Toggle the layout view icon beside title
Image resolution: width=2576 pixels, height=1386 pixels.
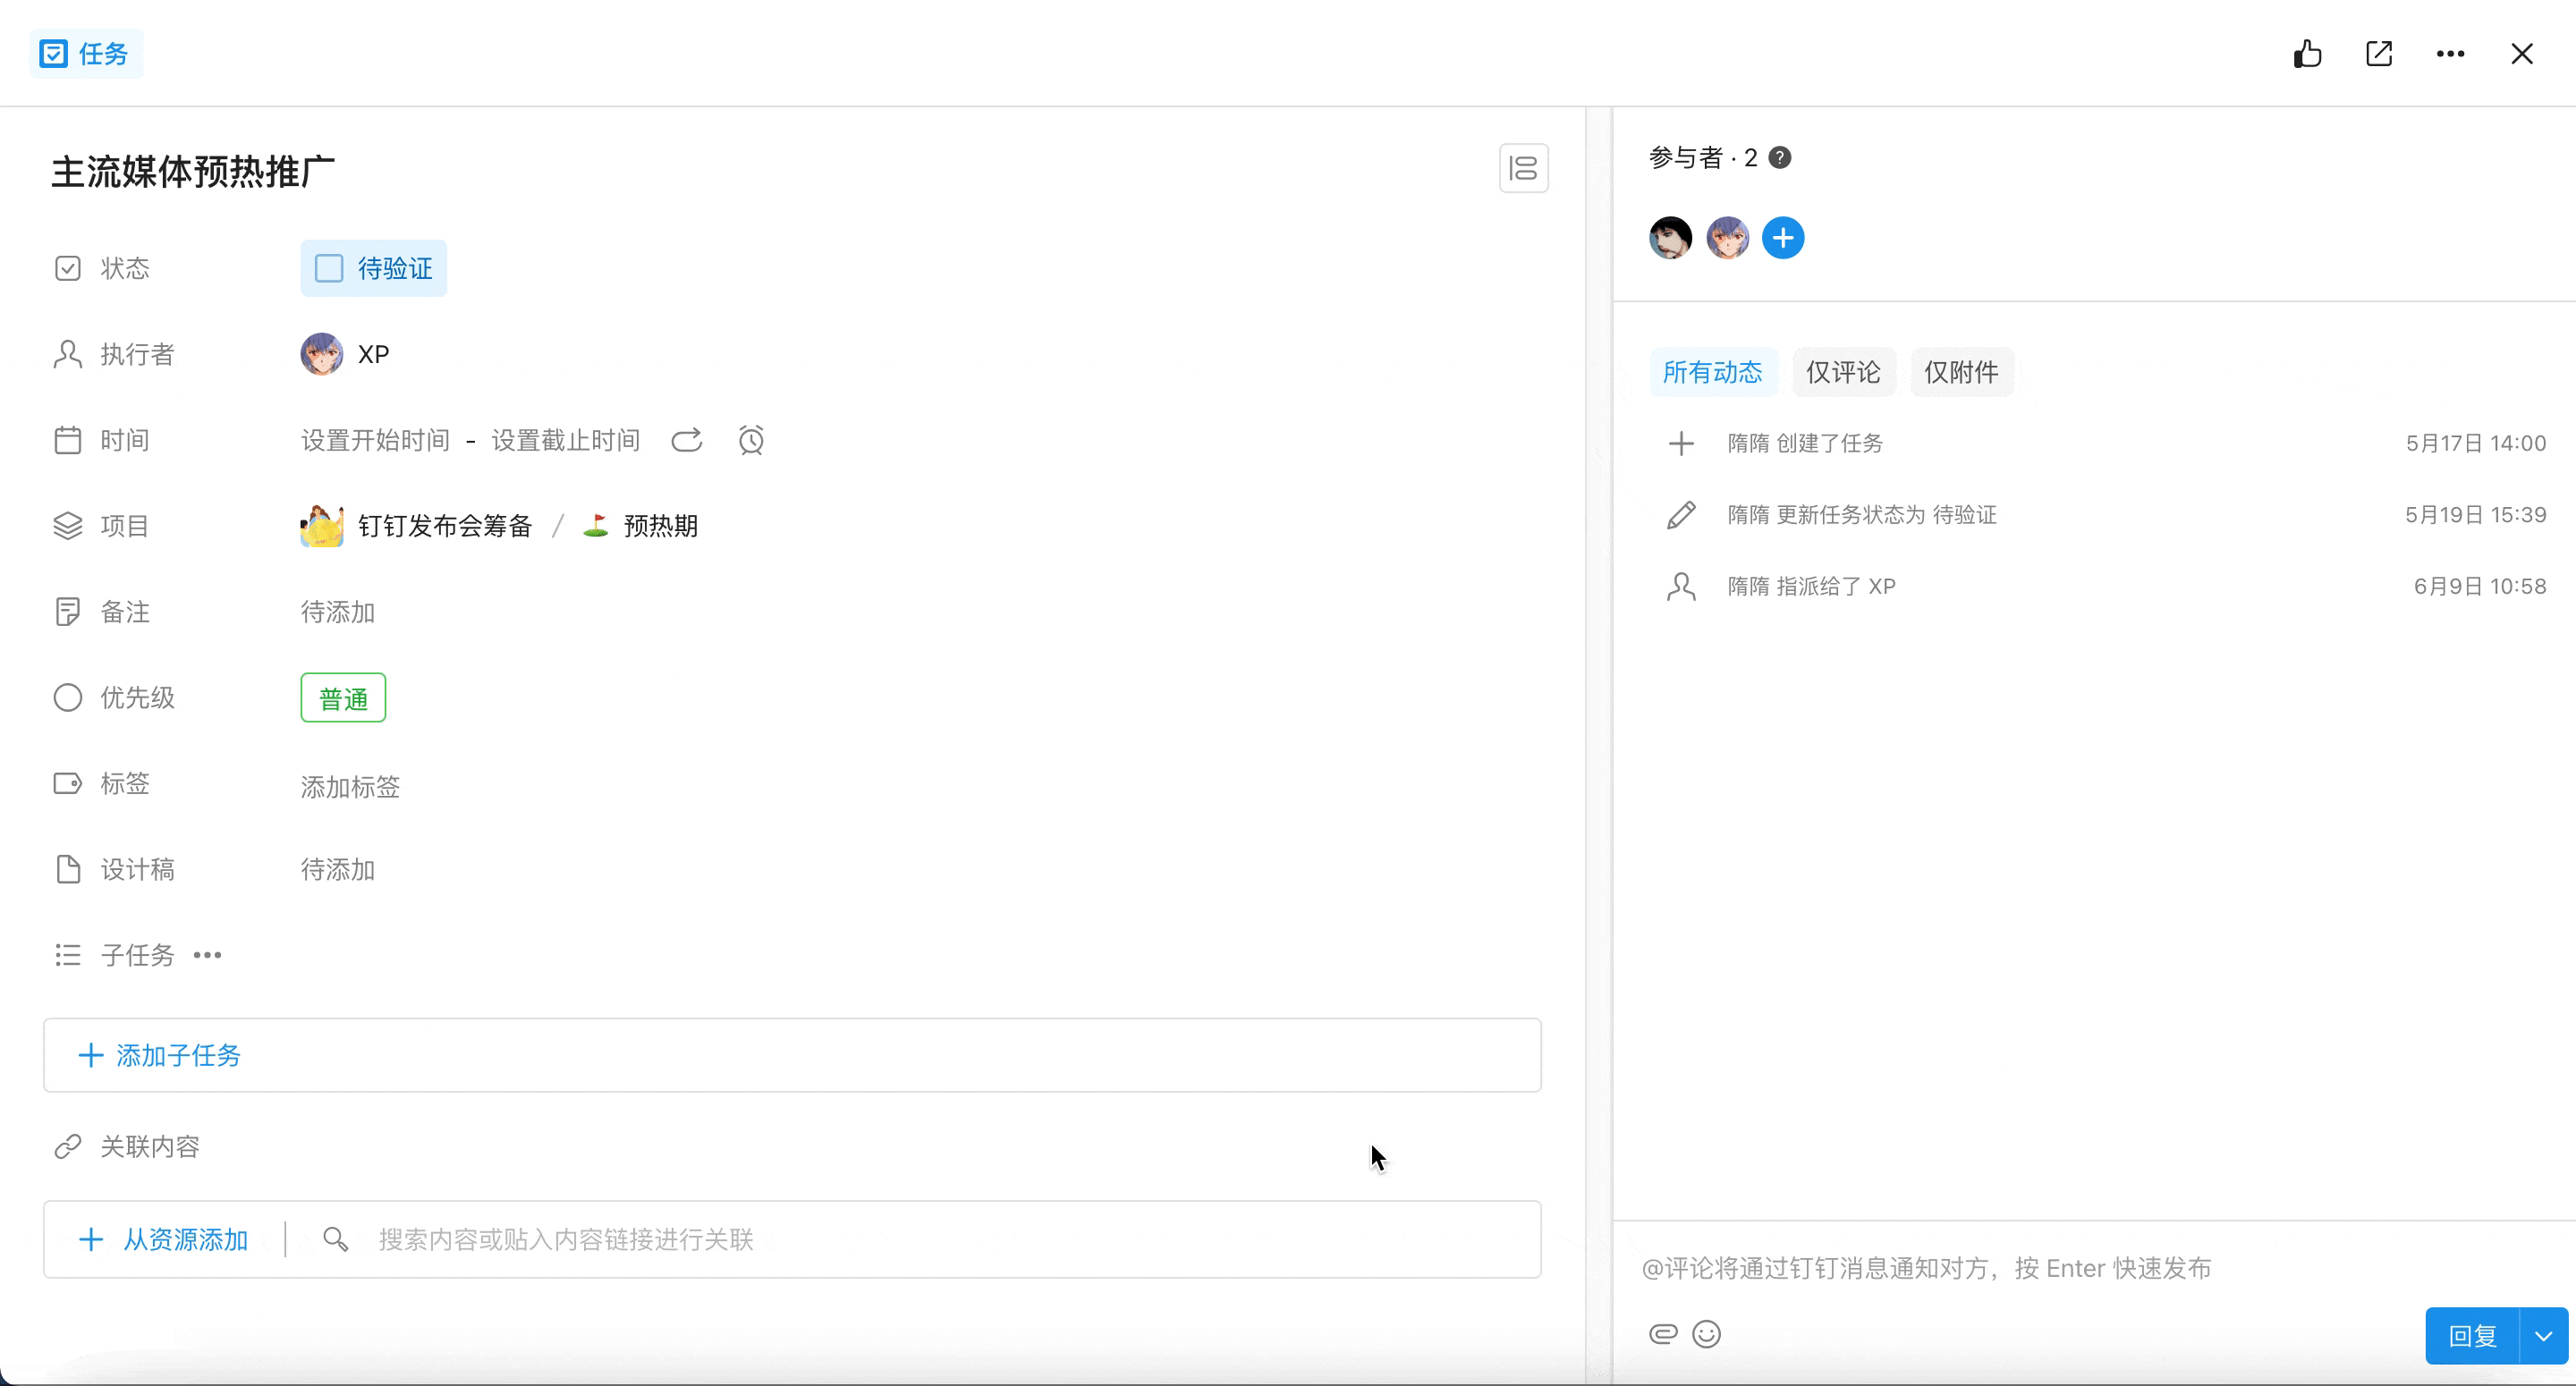click(x=1523, y=168)
